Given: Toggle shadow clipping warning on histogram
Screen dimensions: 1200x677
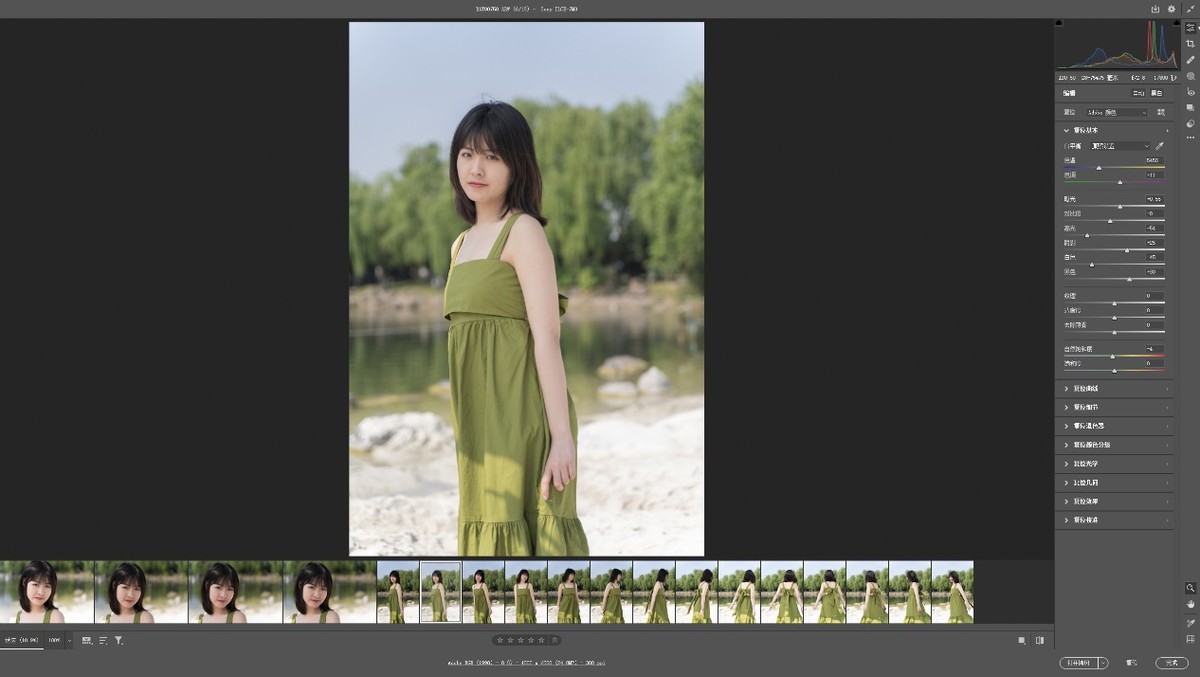Looking at the screenshot, I should 1061,24.
